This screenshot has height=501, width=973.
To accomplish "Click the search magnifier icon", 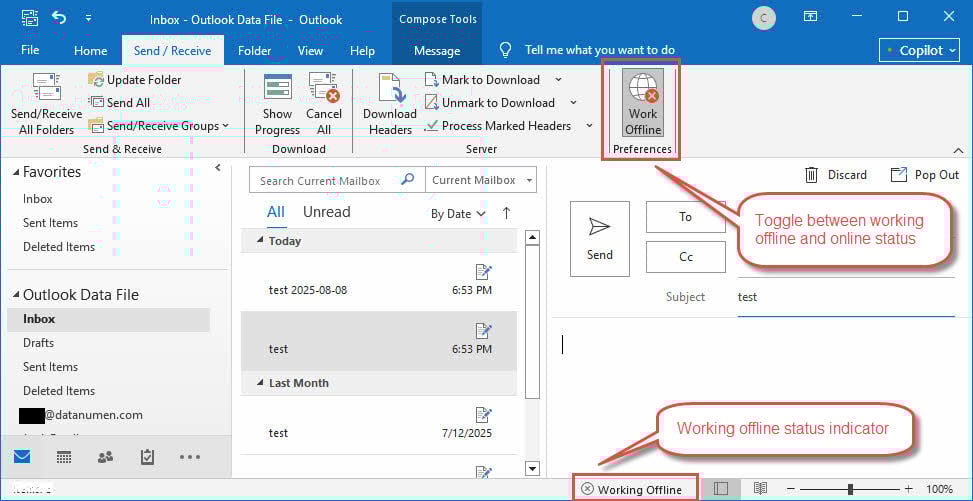I will coord(408,180).
